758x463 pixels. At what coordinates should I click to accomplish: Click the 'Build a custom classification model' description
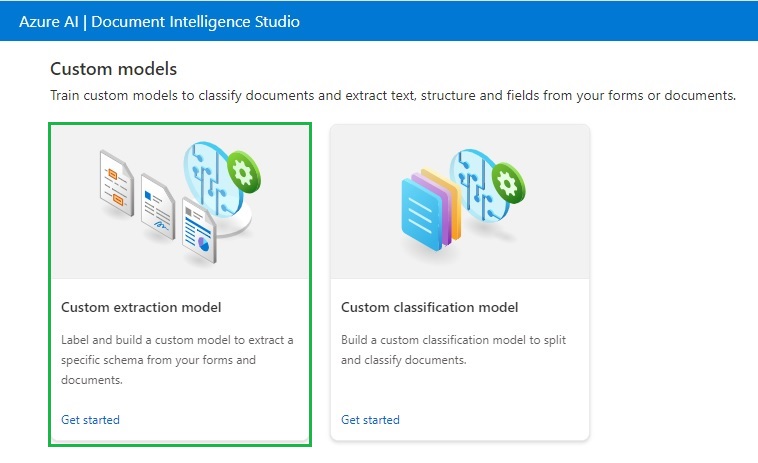(453, 350)
